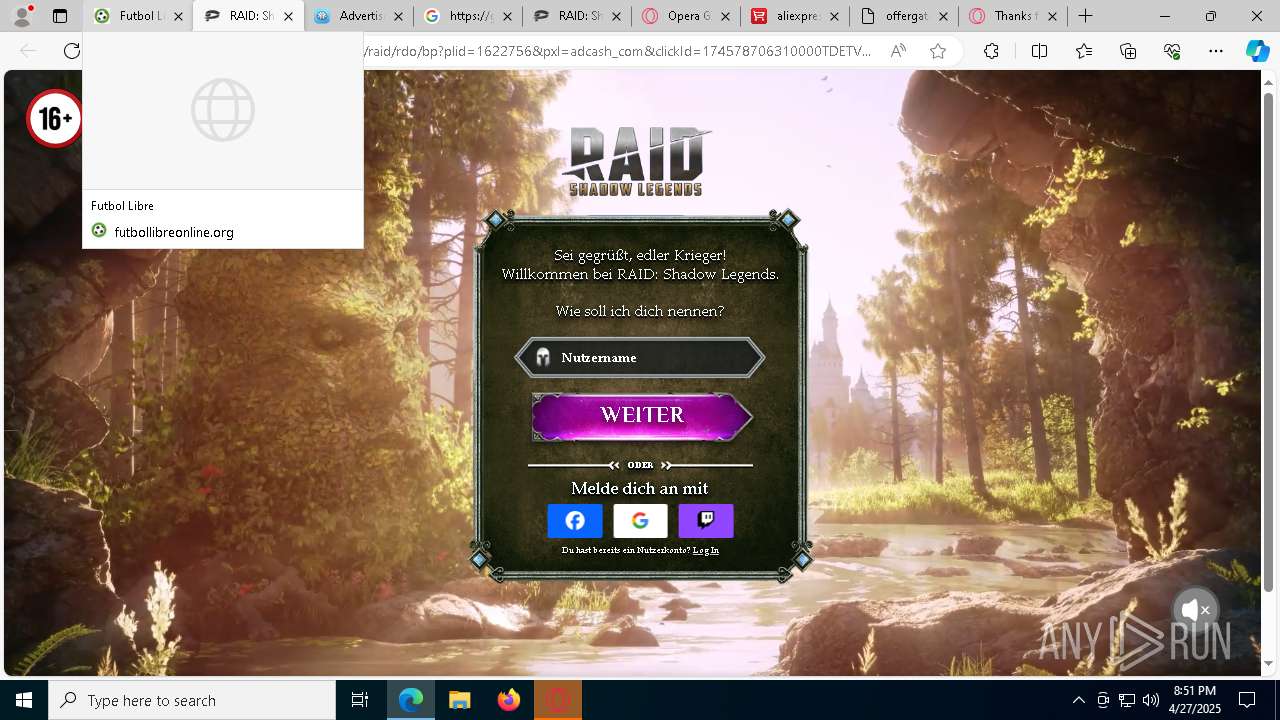Add this page to favorites star
1280x720 pixels.
click(938, 51)
